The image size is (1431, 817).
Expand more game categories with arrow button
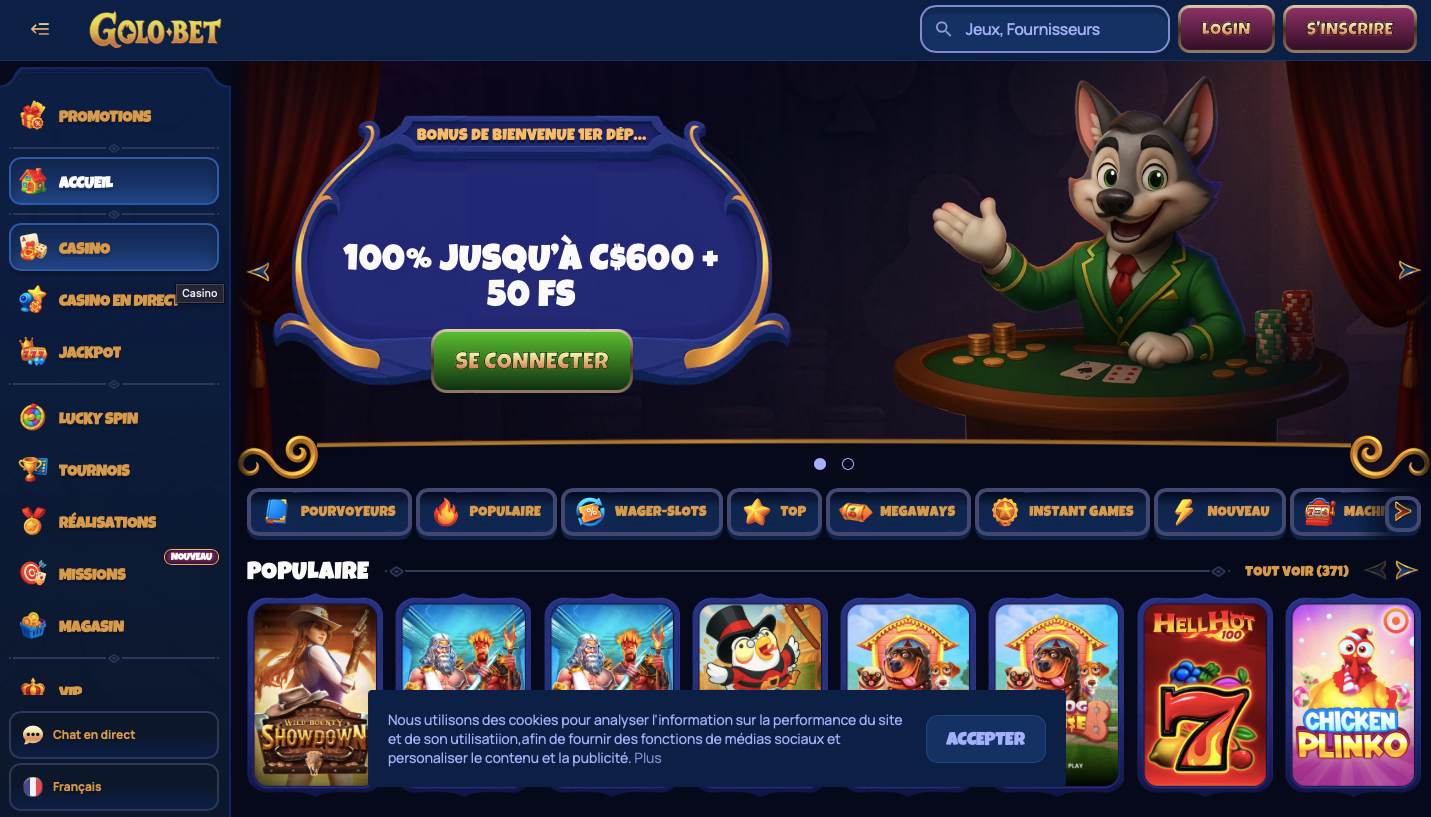pos(1403,512)
